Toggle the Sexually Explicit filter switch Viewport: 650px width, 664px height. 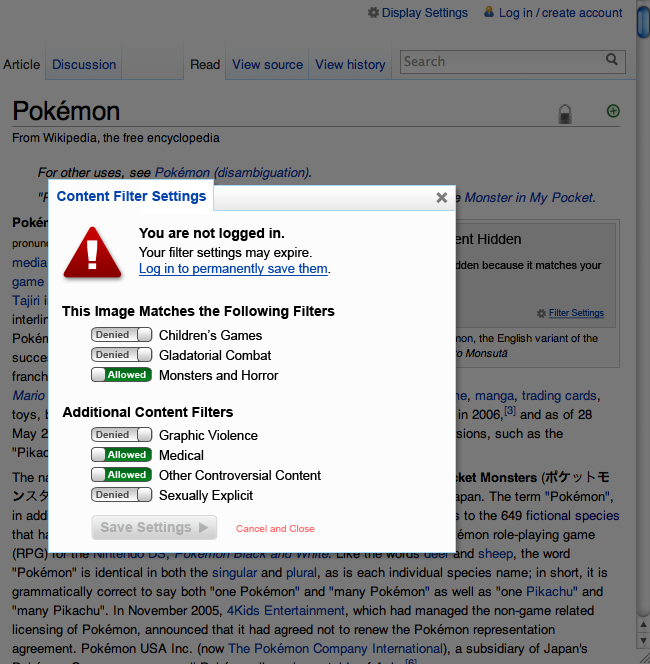tap(122, 495)
